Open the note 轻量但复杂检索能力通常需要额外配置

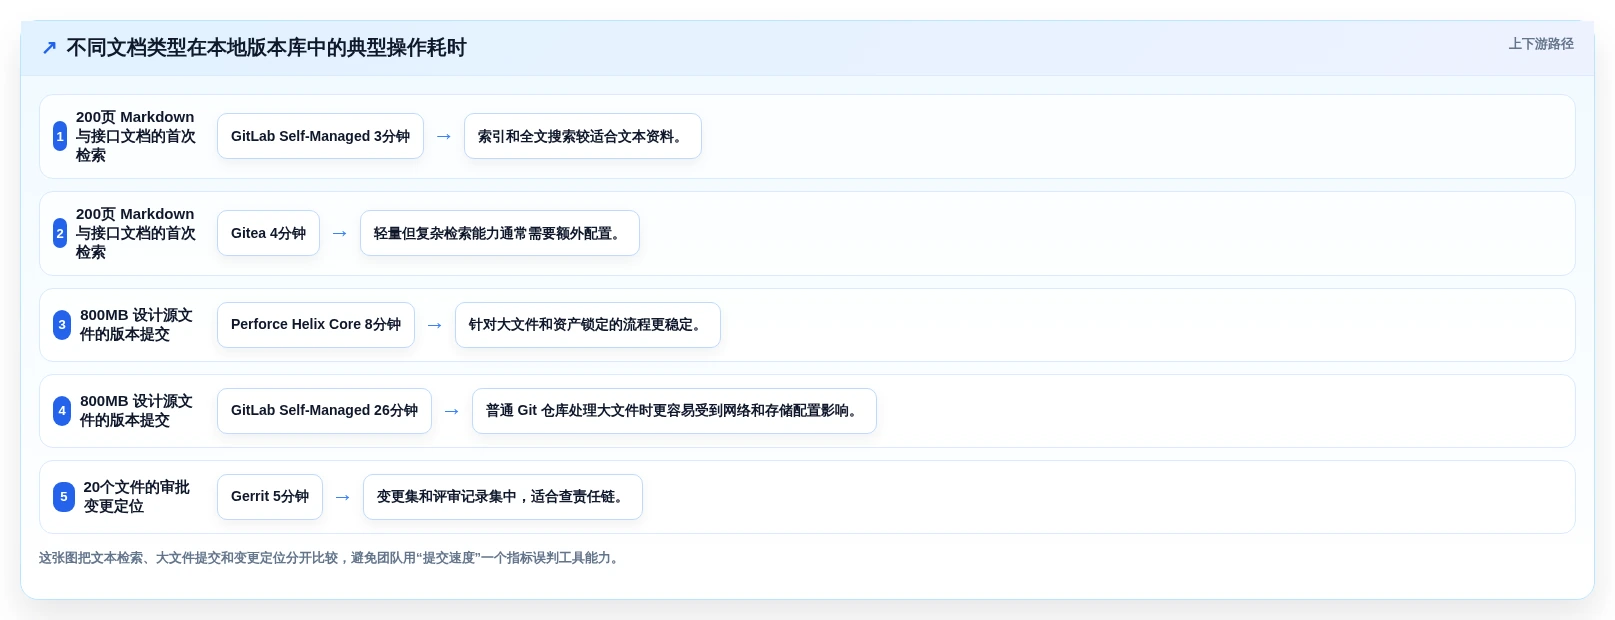click(x=500, y=233)
